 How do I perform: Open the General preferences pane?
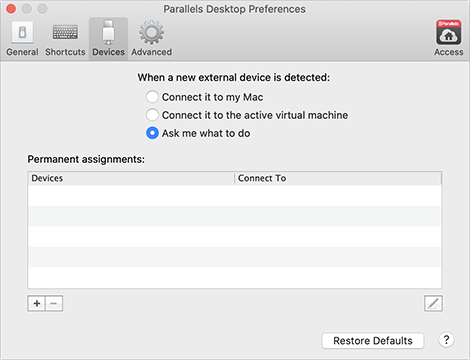coord(22,39)
